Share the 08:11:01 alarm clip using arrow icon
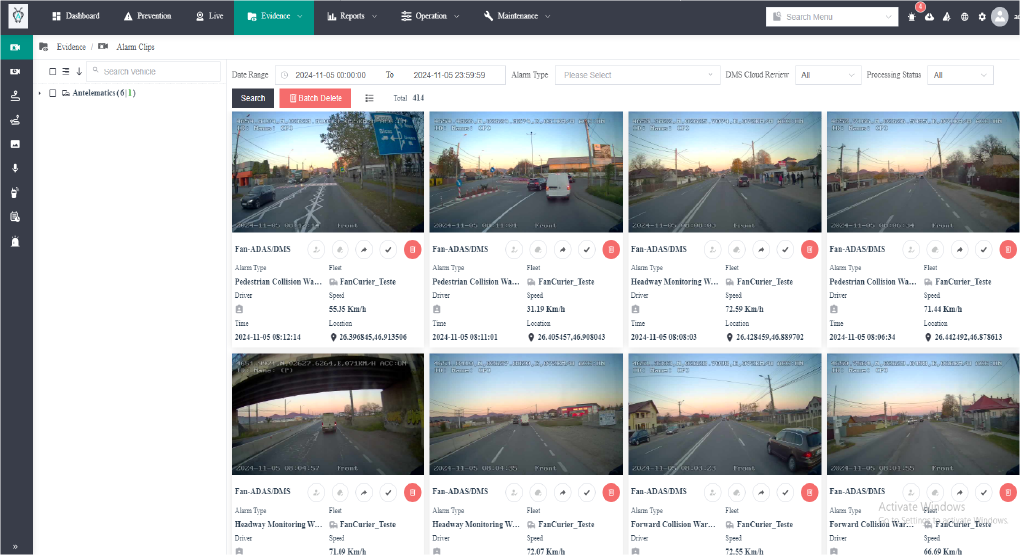The width and height of the screenshot is (1020, 555). coord(563,249)
